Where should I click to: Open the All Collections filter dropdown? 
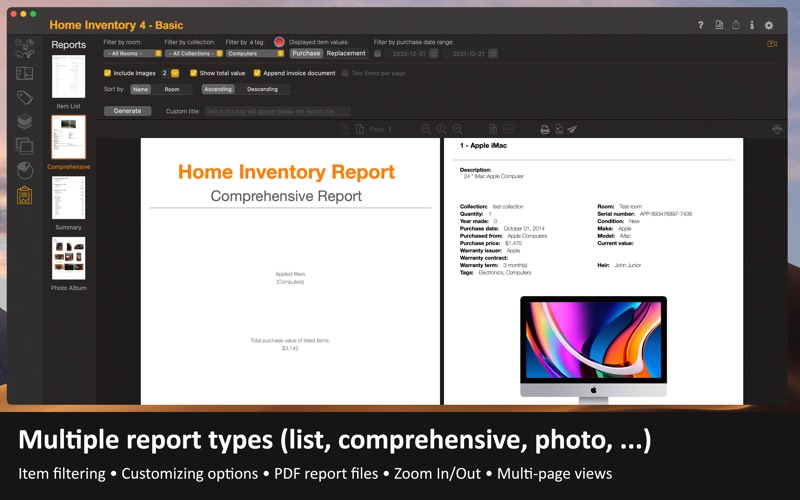(x=194, y=53)
